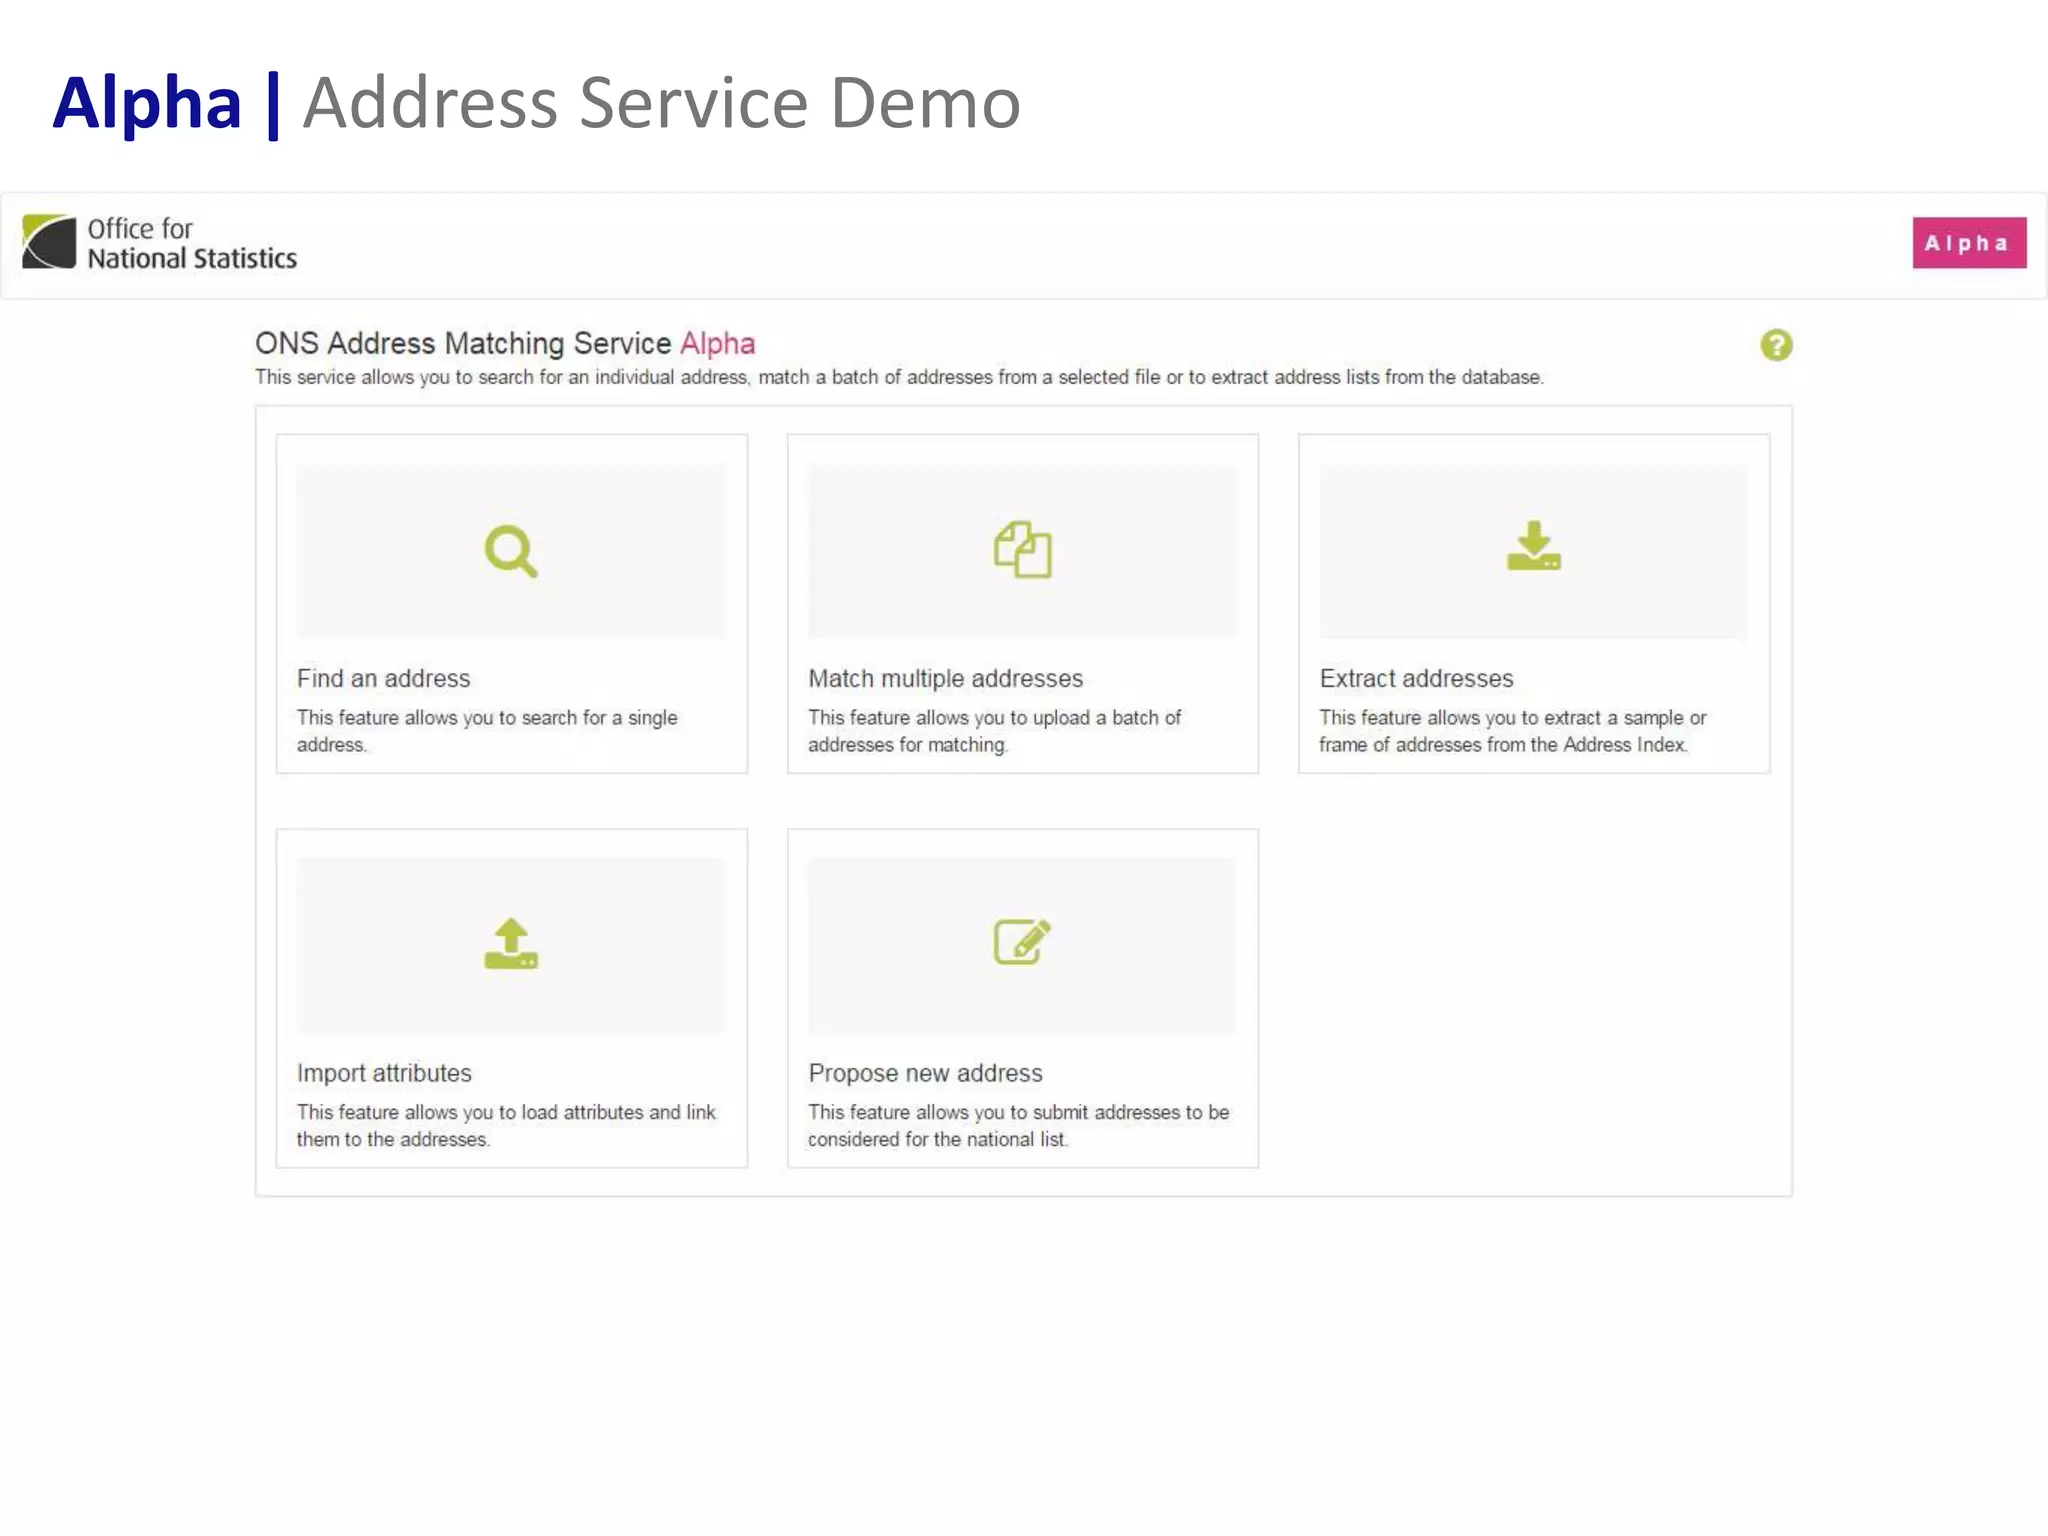Image resolution: width=2048 pixels, height=1536 pixels.
Task: Click the overlapping documents match icon
Action: (x=1022, y=549)
